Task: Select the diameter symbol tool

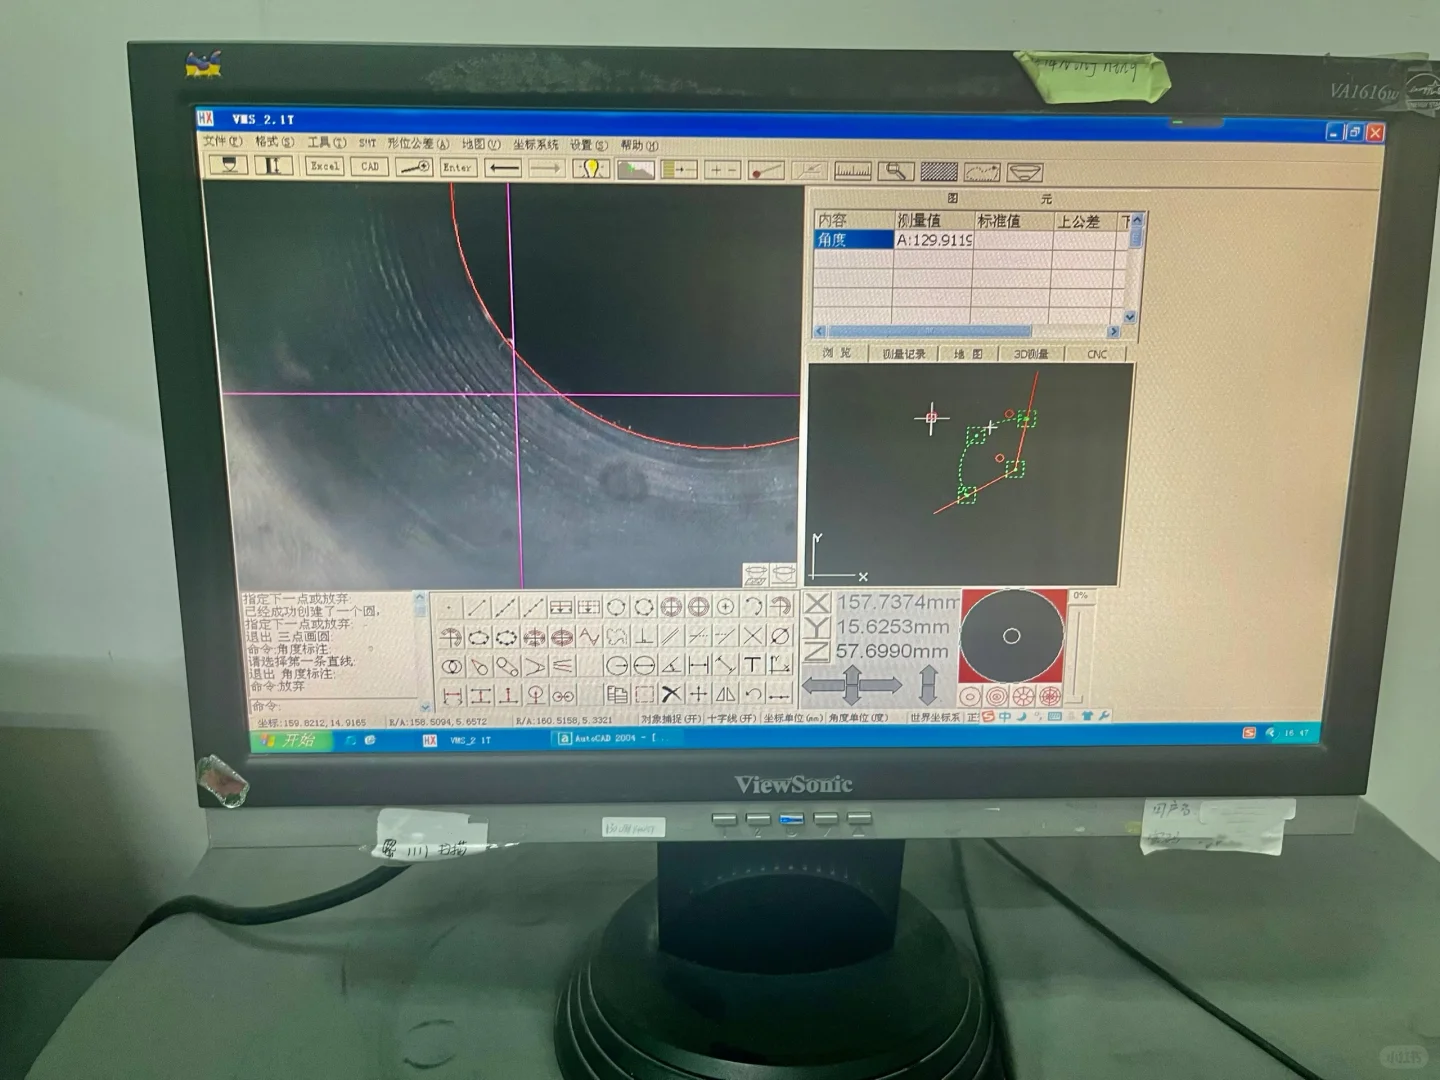Action: click(780, 635)
